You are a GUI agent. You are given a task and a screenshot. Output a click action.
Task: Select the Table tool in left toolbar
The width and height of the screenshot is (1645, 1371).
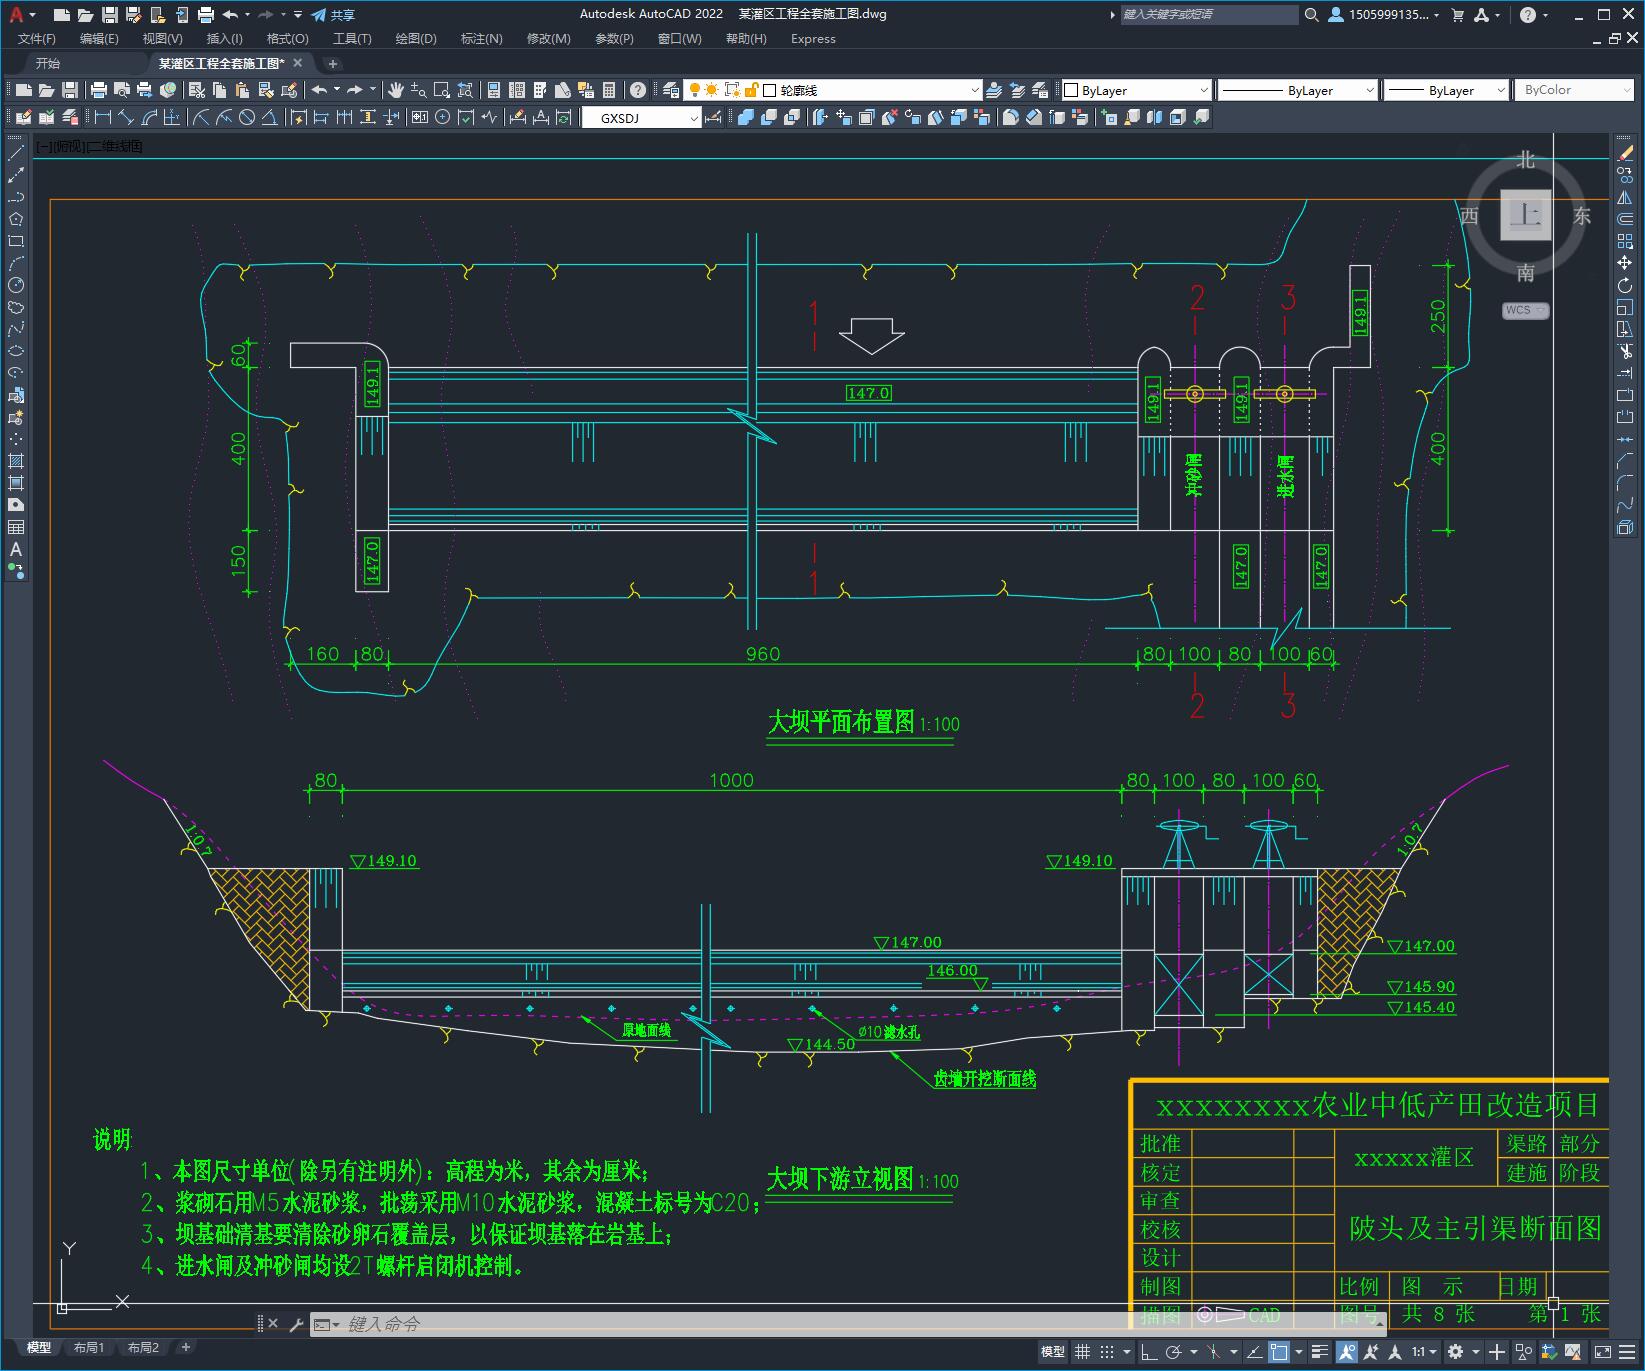[x=16, y=527]
